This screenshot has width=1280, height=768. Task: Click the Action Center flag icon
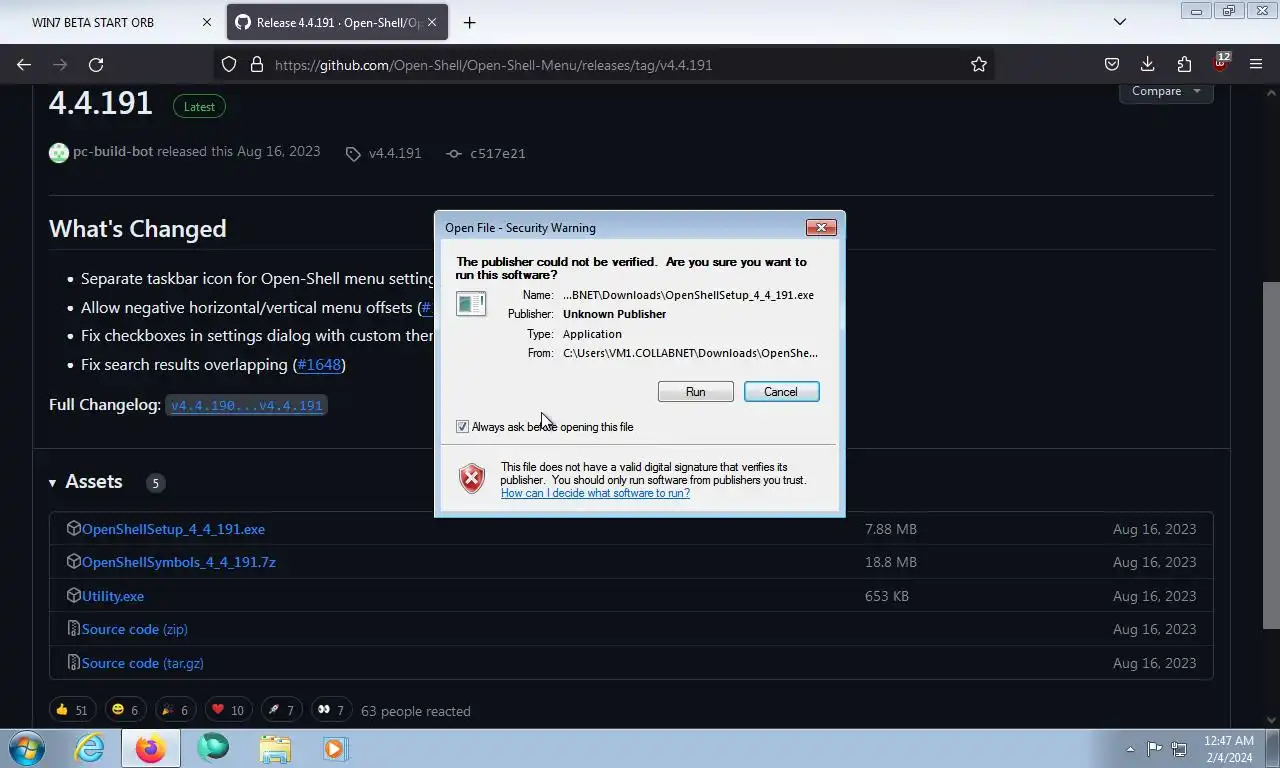coord(1154,748)
